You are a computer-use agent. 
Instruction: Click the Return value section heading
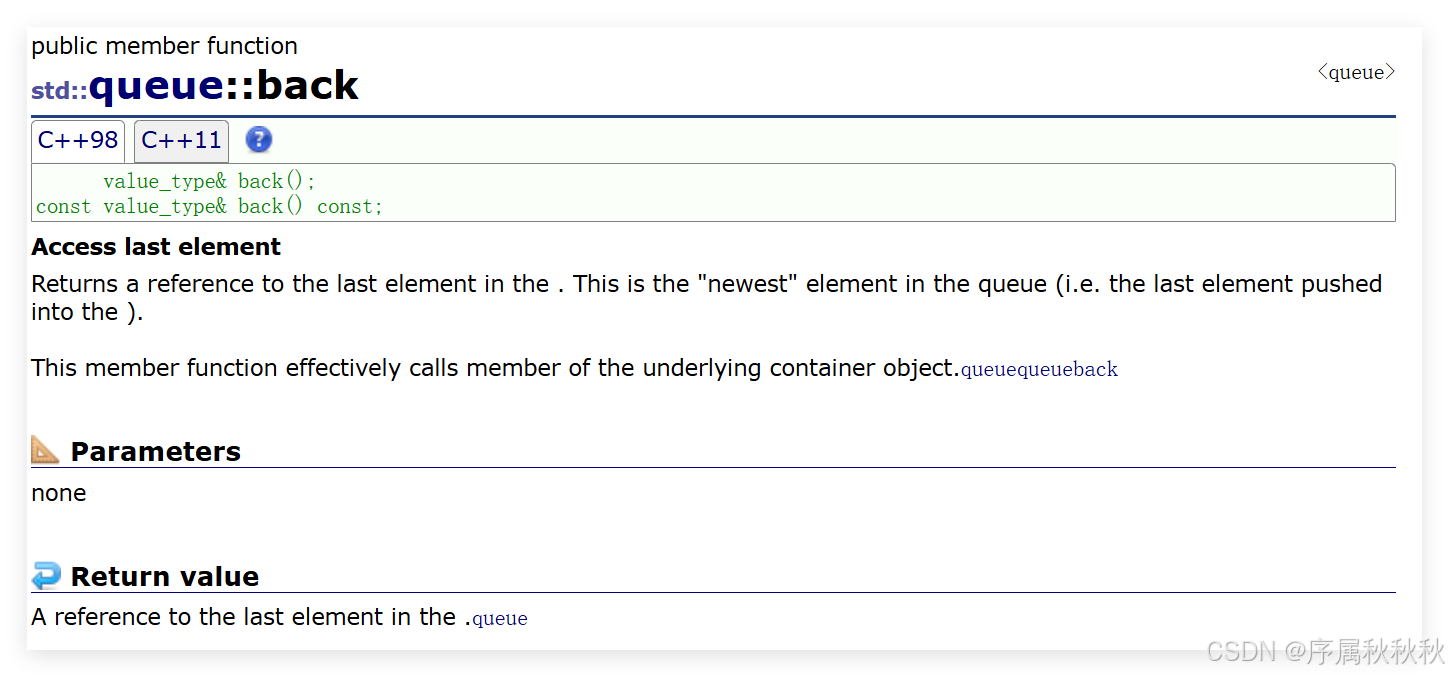tap(165, 576)
